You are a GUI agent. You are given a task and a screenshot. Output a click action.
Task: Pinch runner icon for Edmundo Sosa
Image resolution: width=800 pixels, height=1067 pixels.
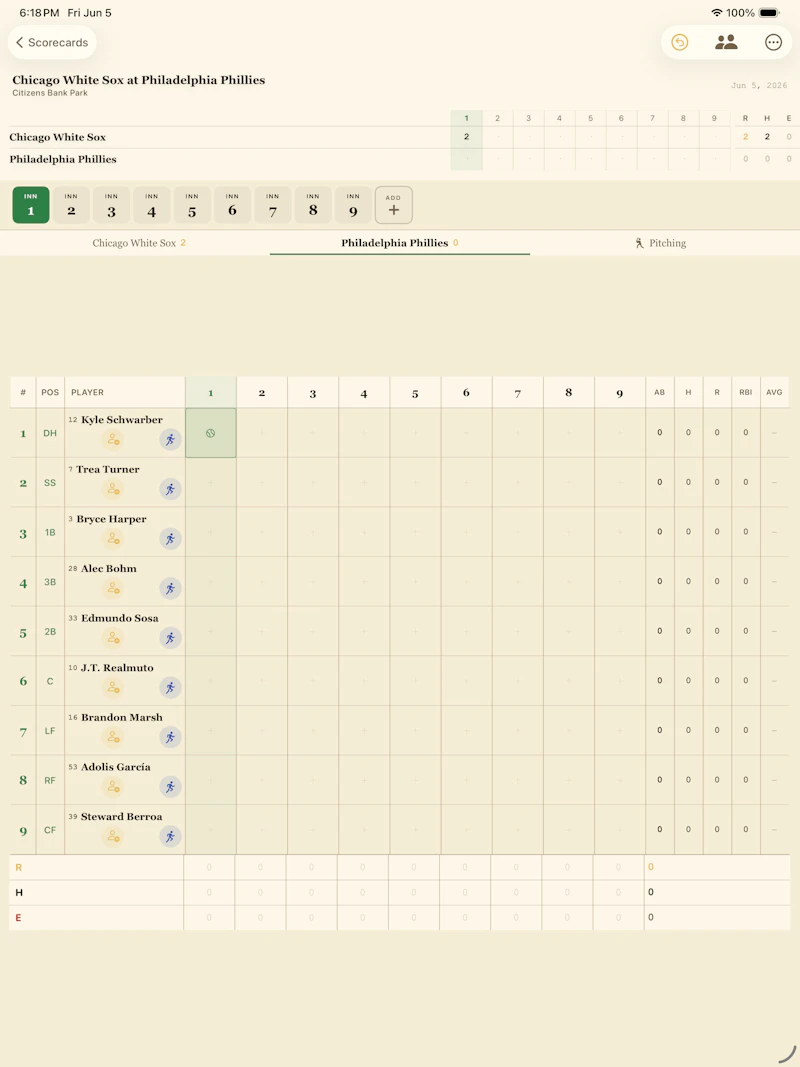click(x=171, y=638)
